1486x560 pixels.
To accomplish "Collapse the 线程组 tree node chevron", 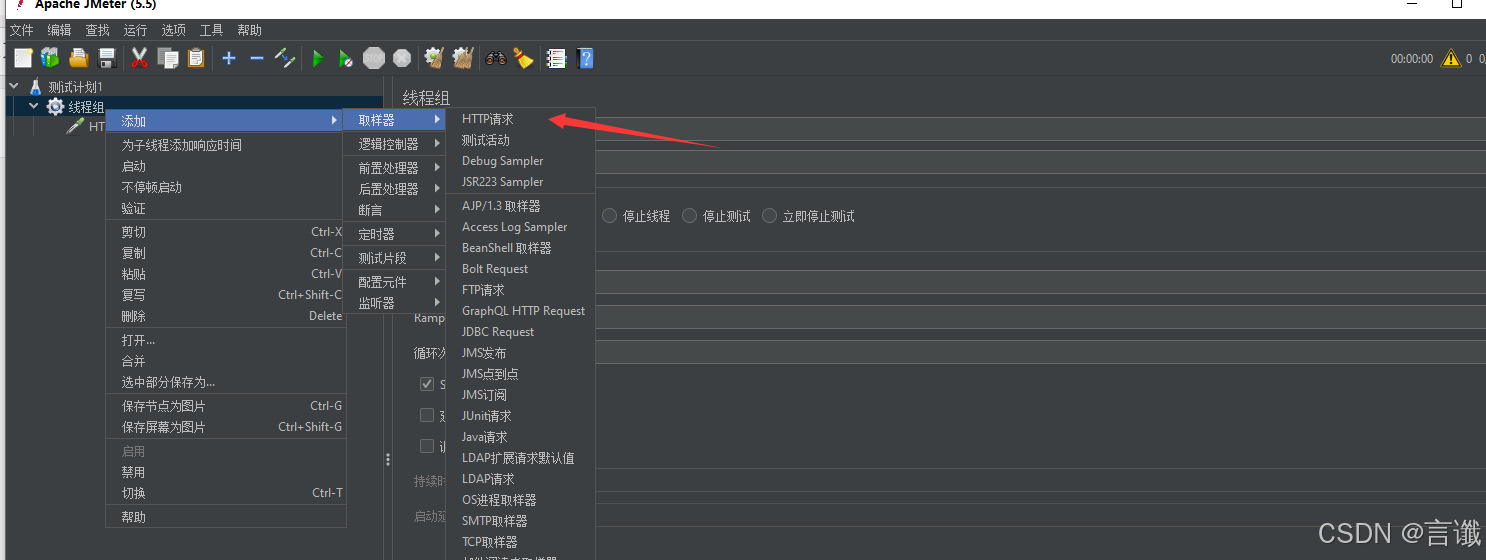I will (x=34, y=106).
